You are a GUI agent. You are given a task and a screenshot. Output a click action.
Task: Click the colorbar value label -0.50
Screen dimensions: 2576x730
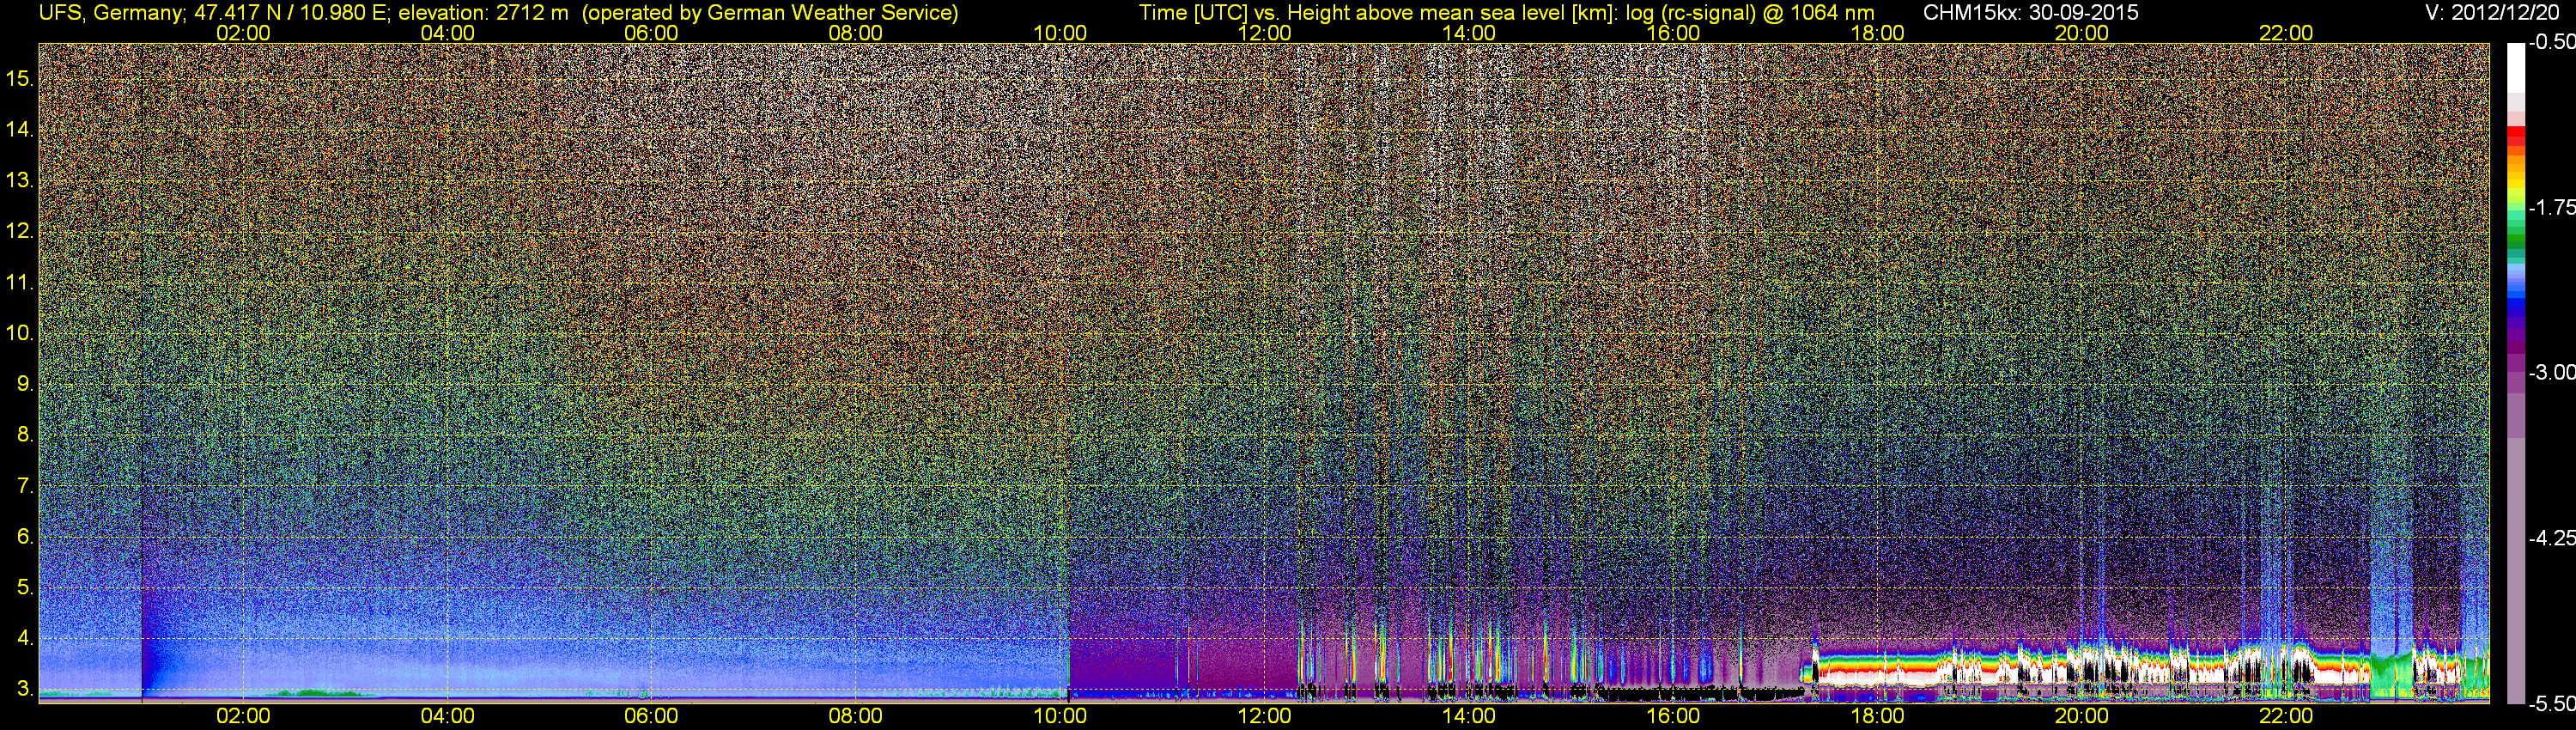pos(2551,43)
